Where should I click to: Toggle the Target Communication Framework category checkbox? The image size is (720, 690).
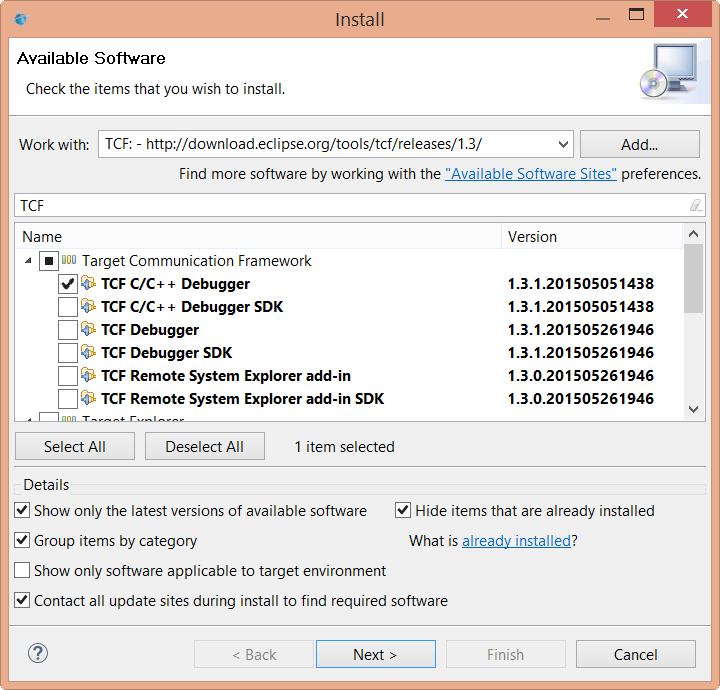49,261
